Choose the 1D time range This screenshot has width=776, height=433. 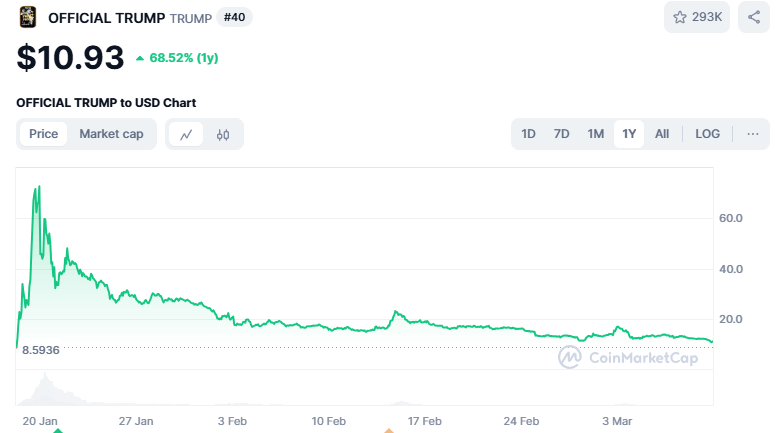(x=528, y=134)
